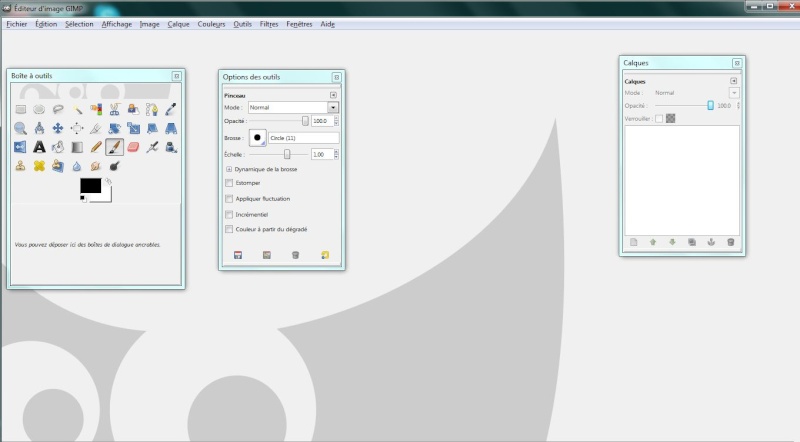Select the Paintbrush tool

(x=114, y=147)
